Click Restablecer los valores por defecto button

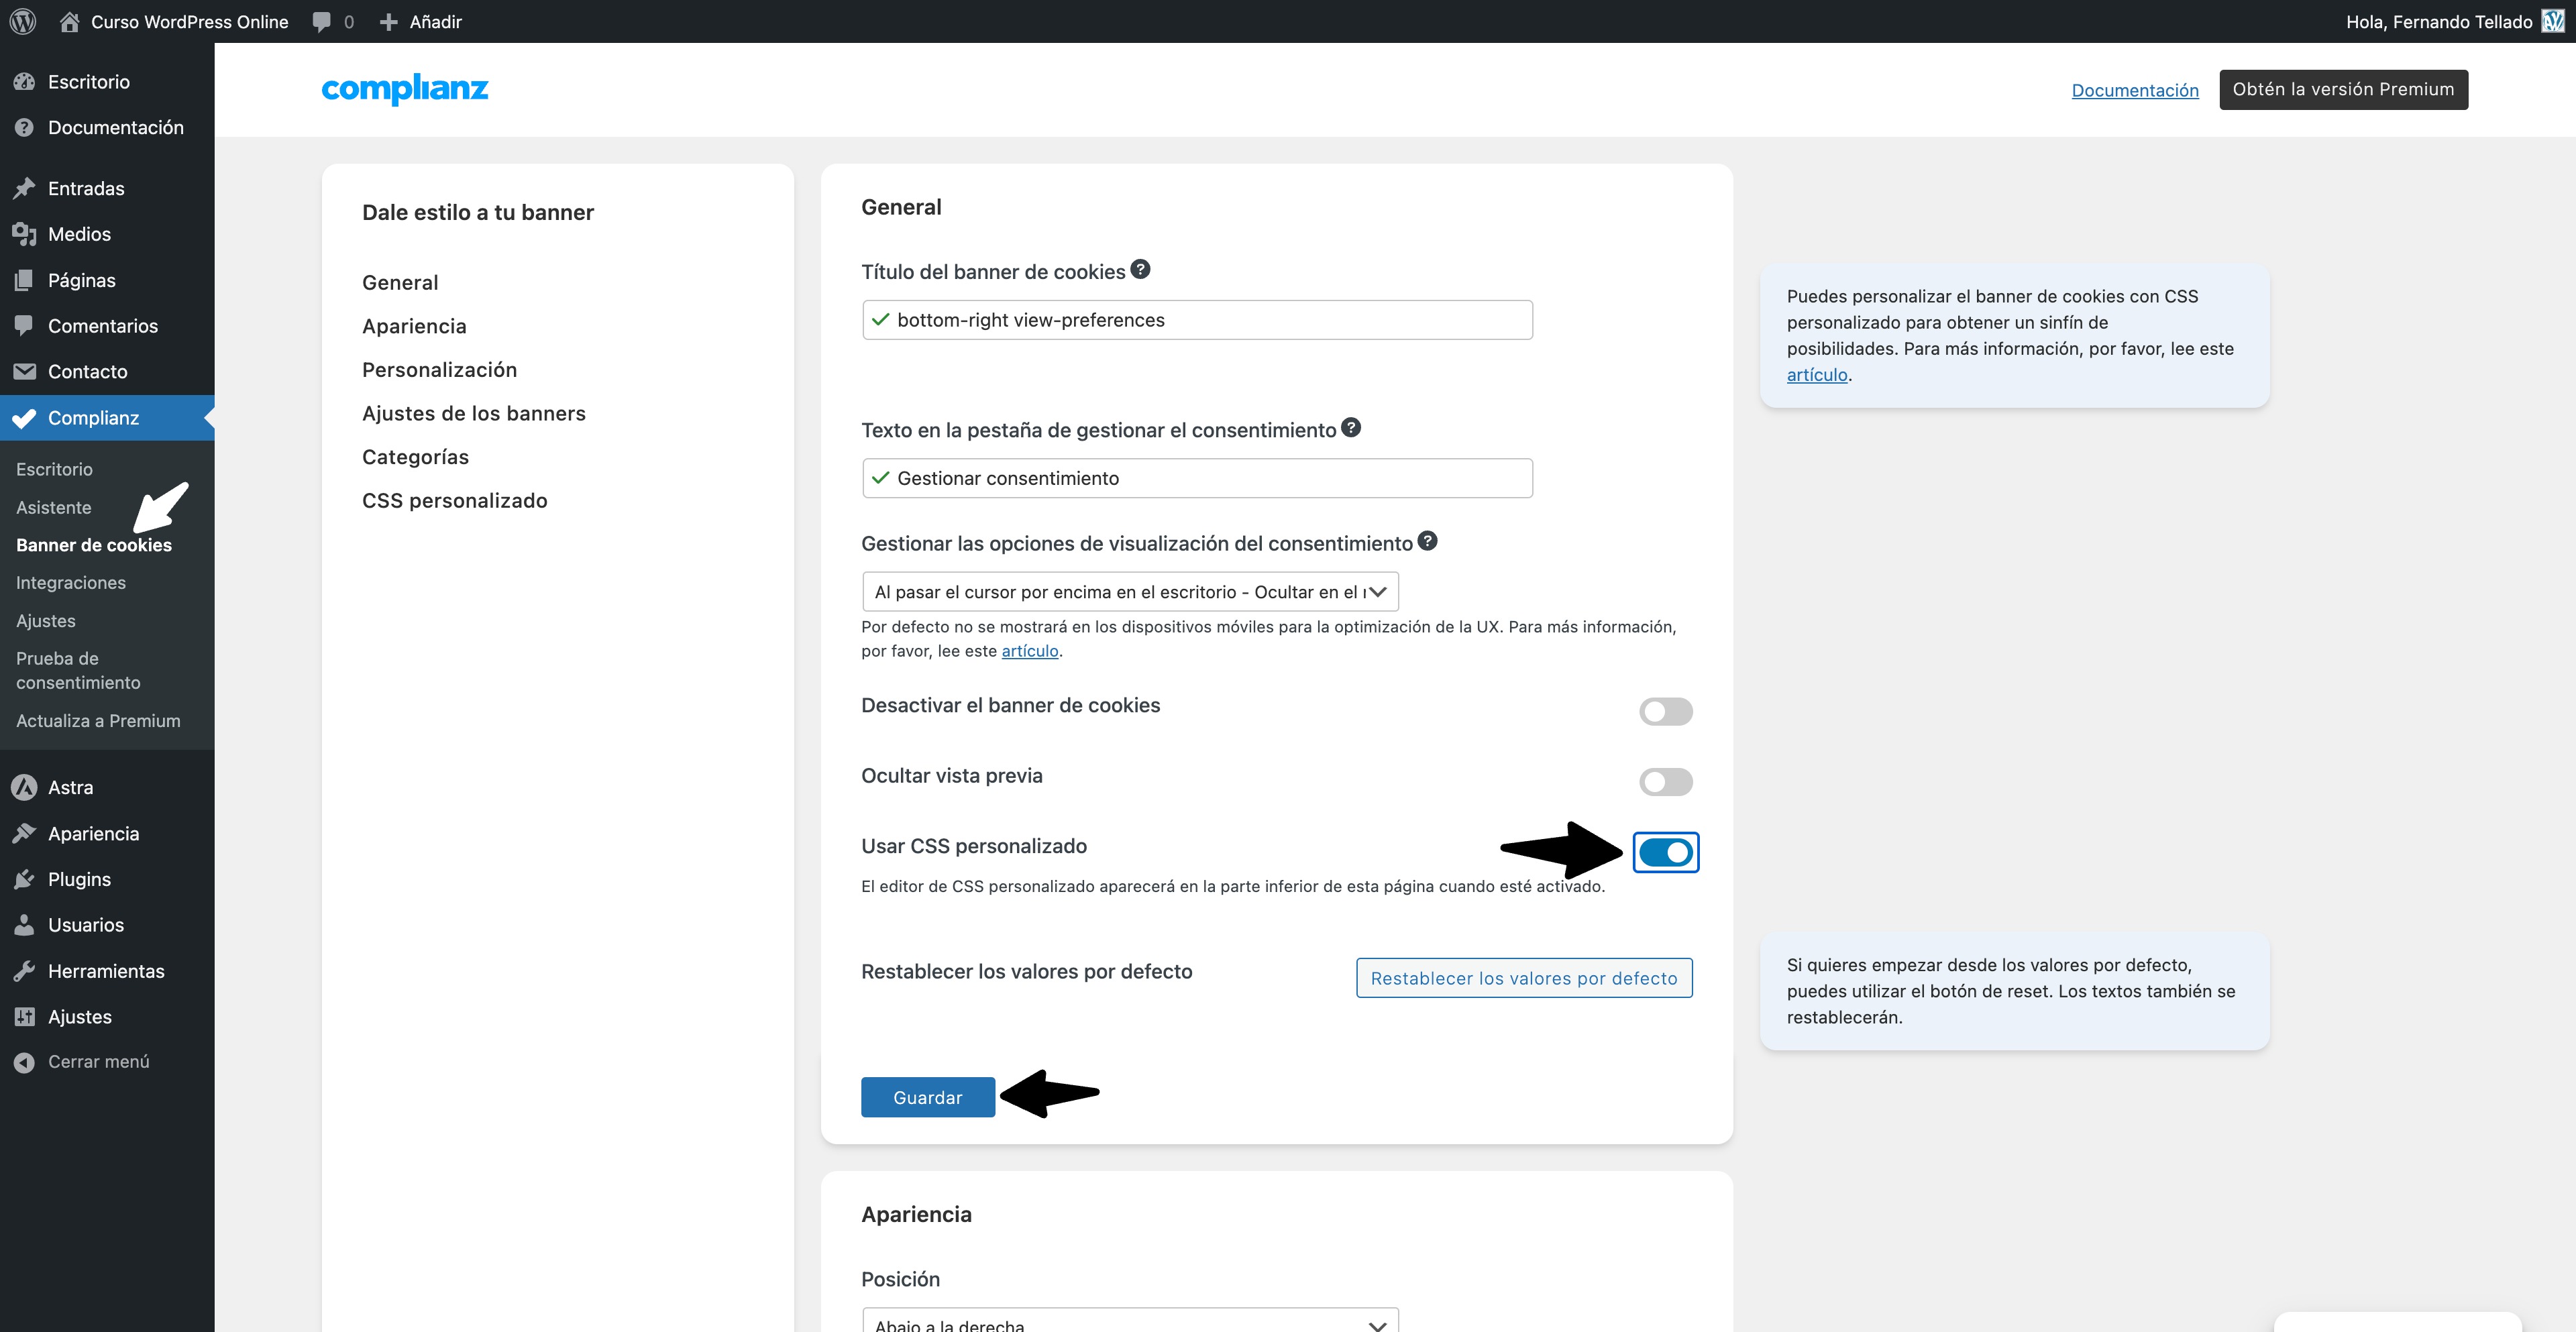(1523, 978)
